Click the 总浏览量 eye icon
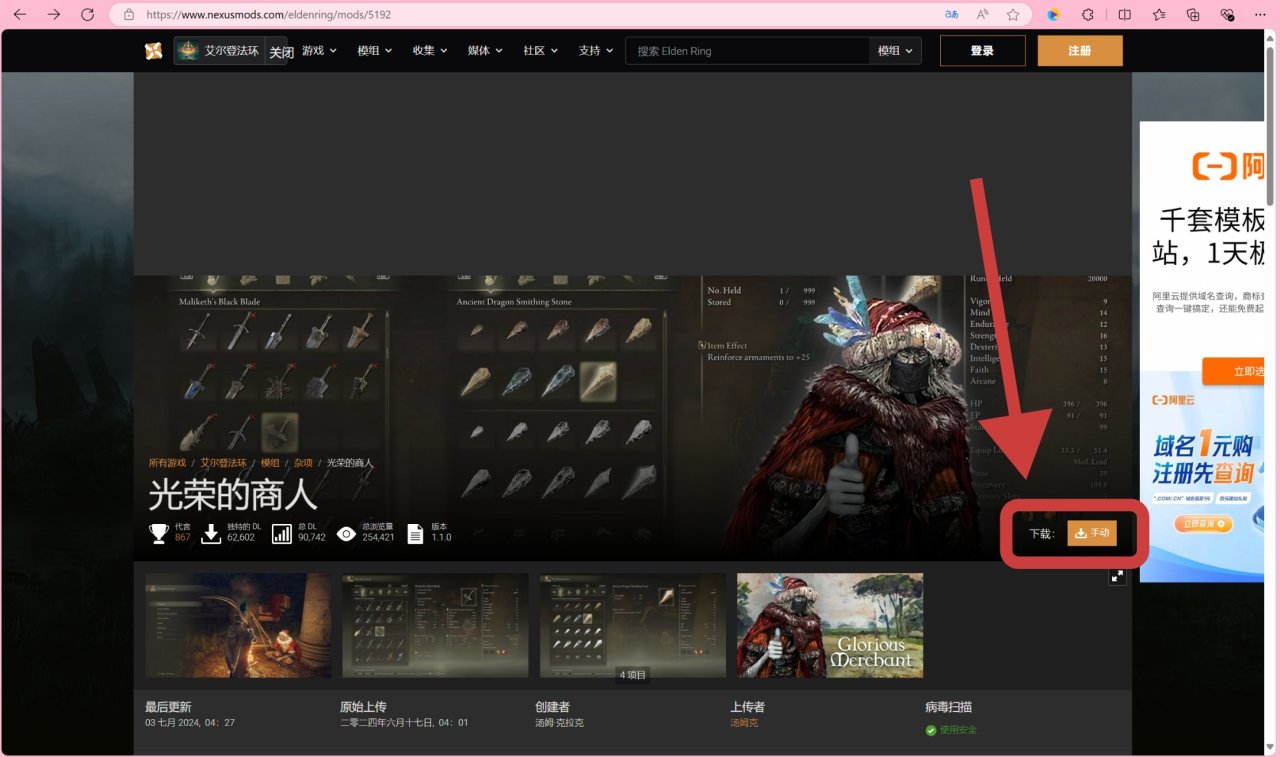 346,533
